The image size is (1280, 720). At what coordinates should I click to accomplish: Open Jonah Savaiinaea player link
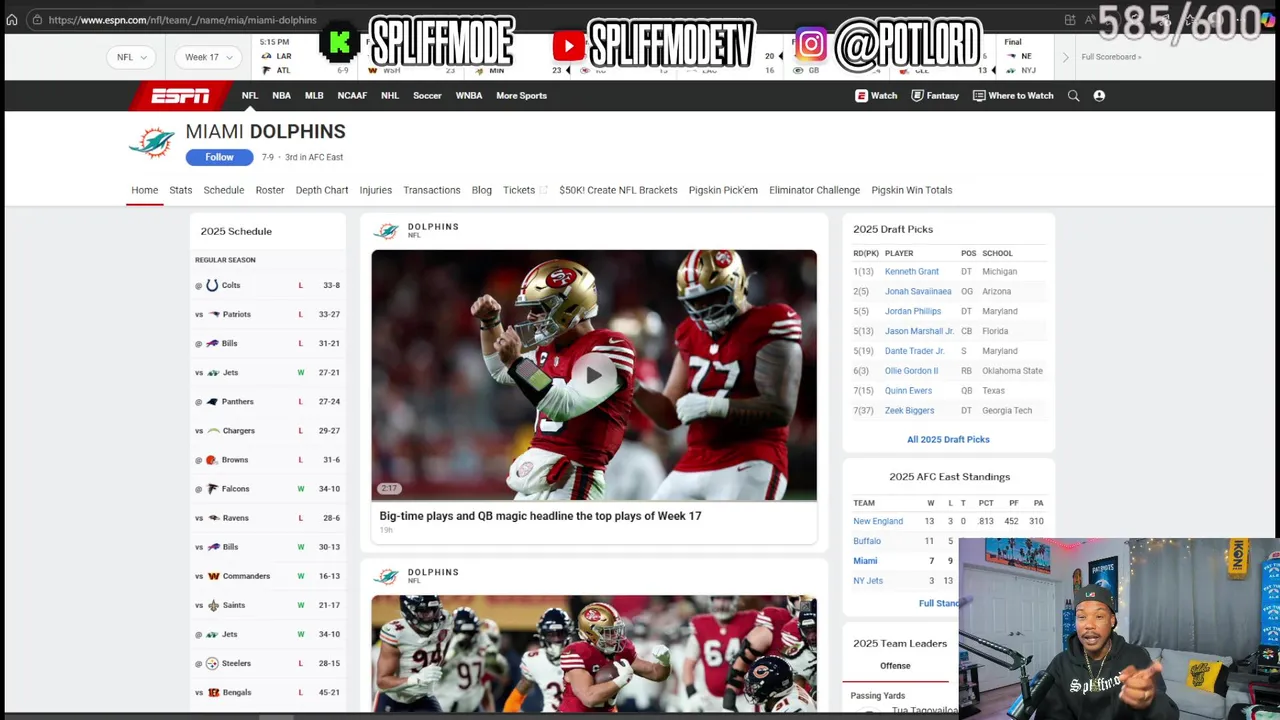click(x=918, y=291)
